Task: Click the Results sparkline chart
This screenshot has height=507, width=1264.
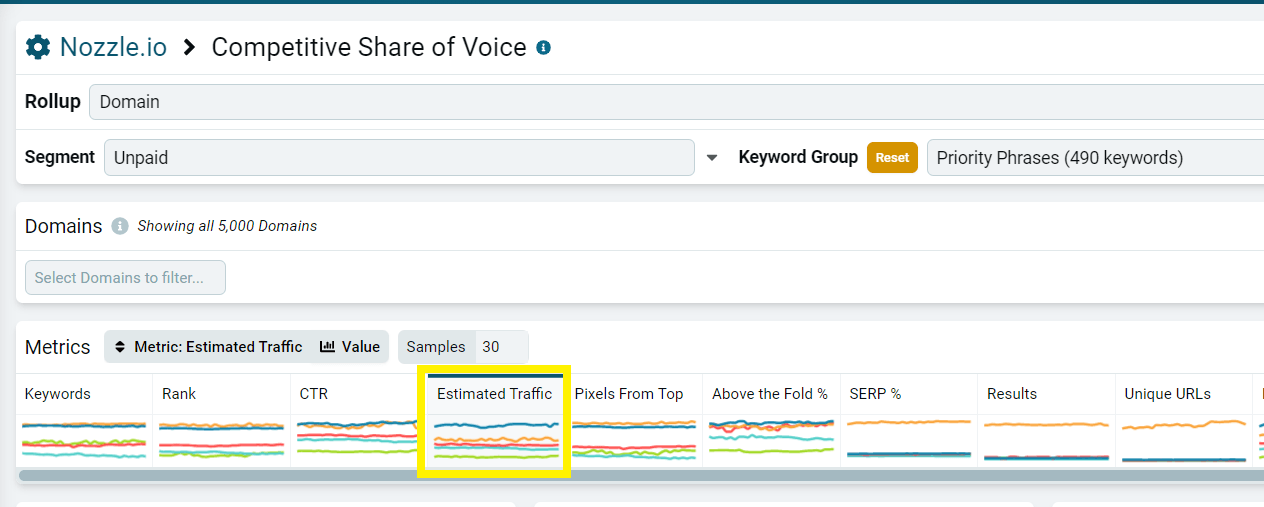Action: (x=1046, y=440)
